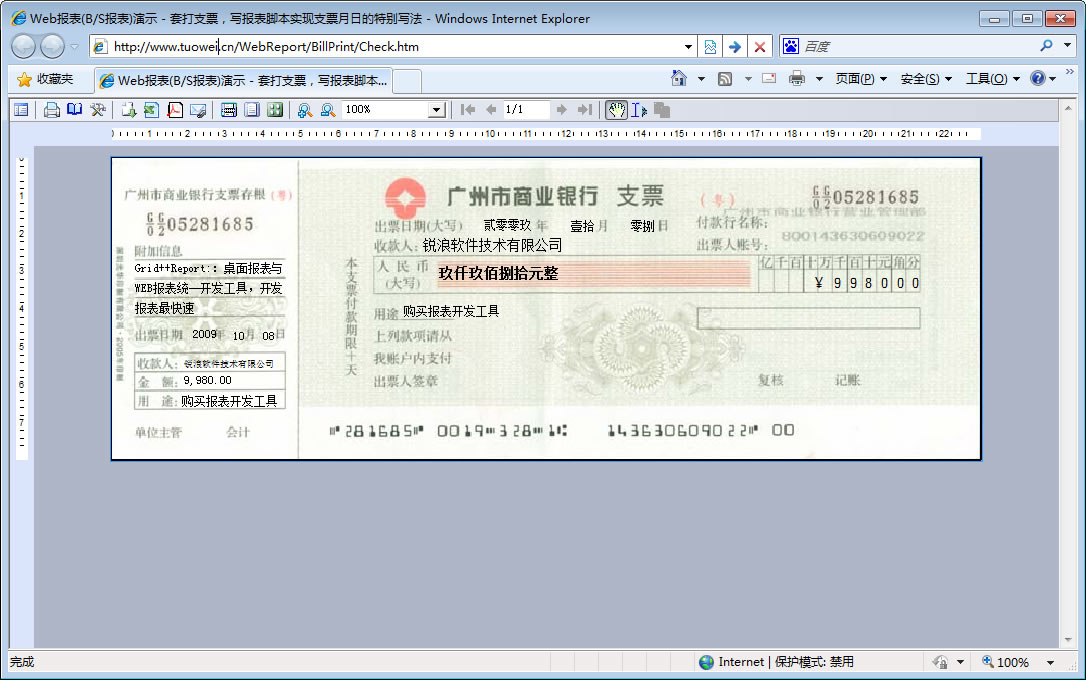Click the 收藏夹 favorites button
The image size is (1086, 680).
tap(45, 79)
